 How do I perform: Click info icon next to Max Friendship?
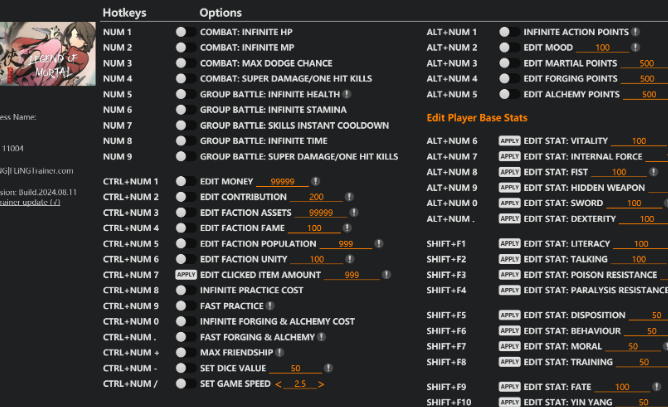point(280,353)
